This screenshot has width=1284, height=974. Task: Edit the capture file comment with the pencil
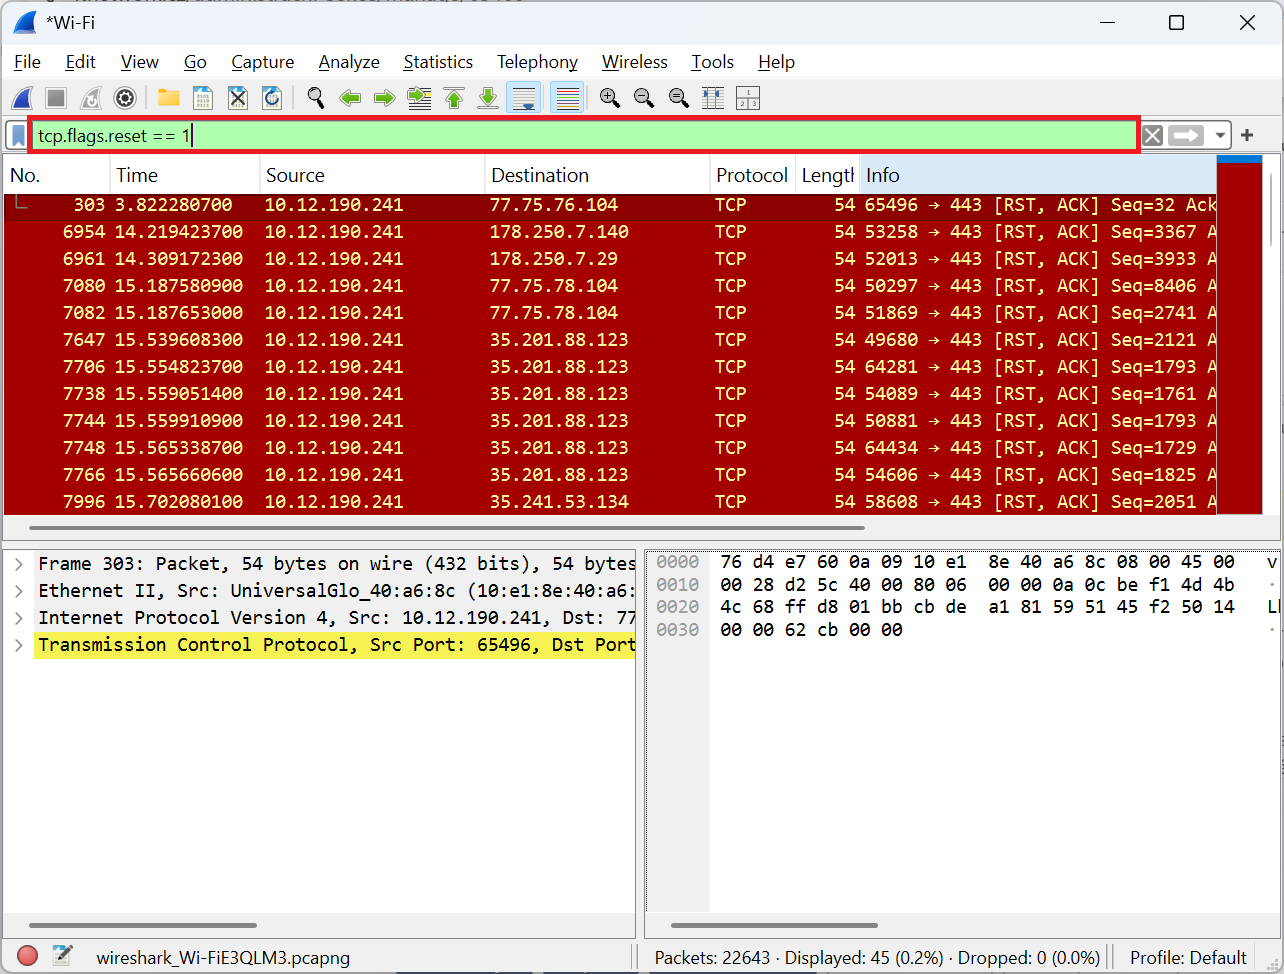[x=61, y=956]
